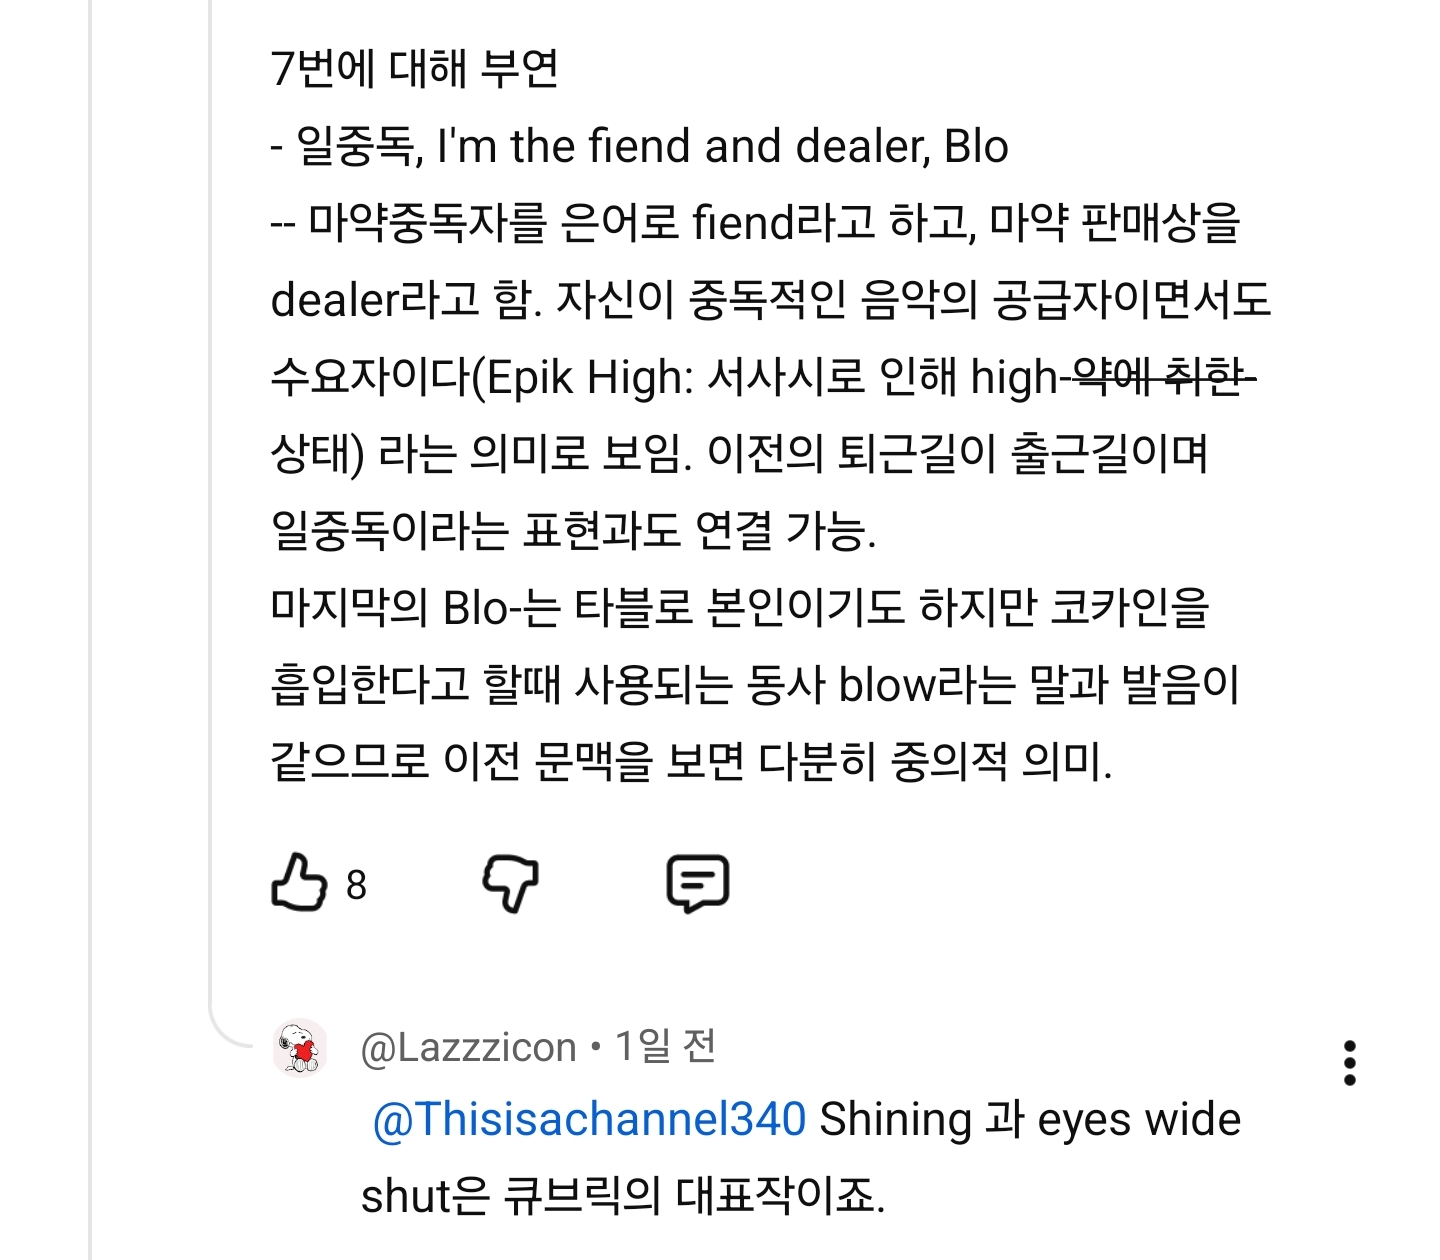Open the reply speech-bubble icon

pyautogui.click(x=697, y=884)
